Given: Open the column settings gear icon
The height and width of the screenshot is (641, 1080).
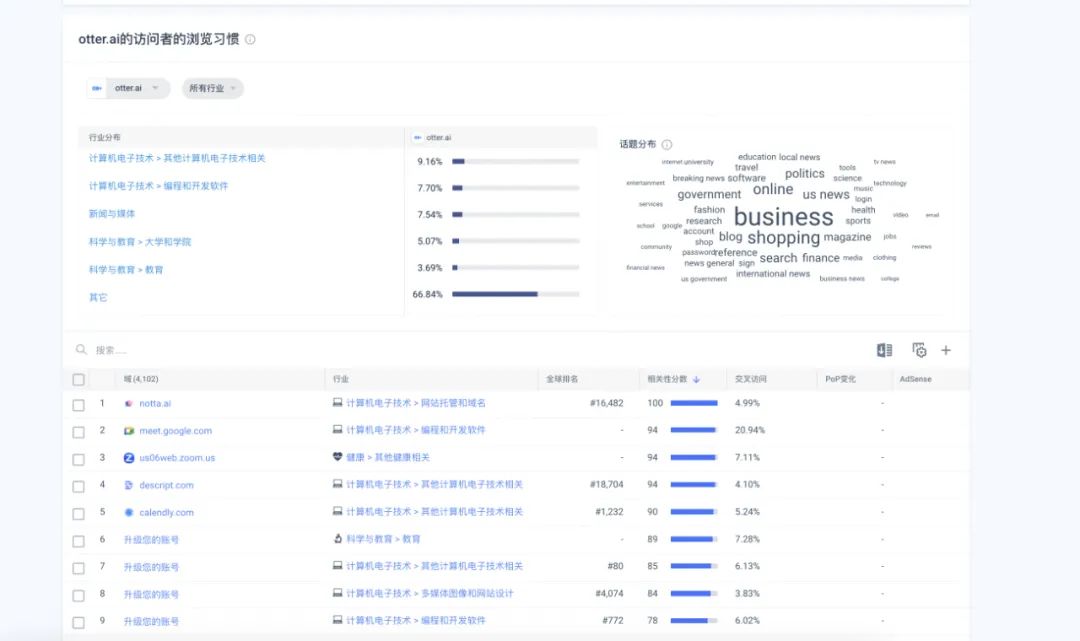Looking at the screenshot, I should click(x=919, y=350).
